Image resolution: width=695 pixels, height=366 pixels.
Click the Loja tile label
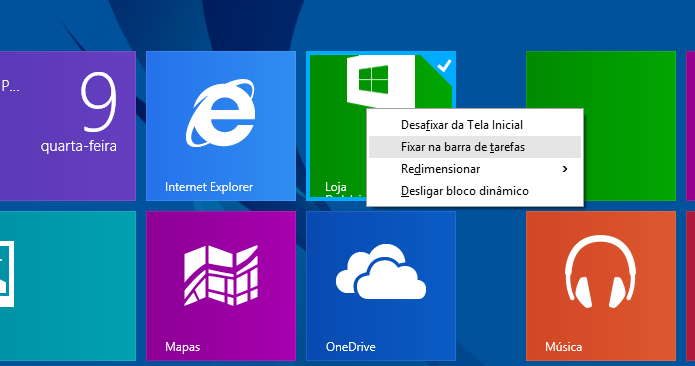click(x=336, y=187)
